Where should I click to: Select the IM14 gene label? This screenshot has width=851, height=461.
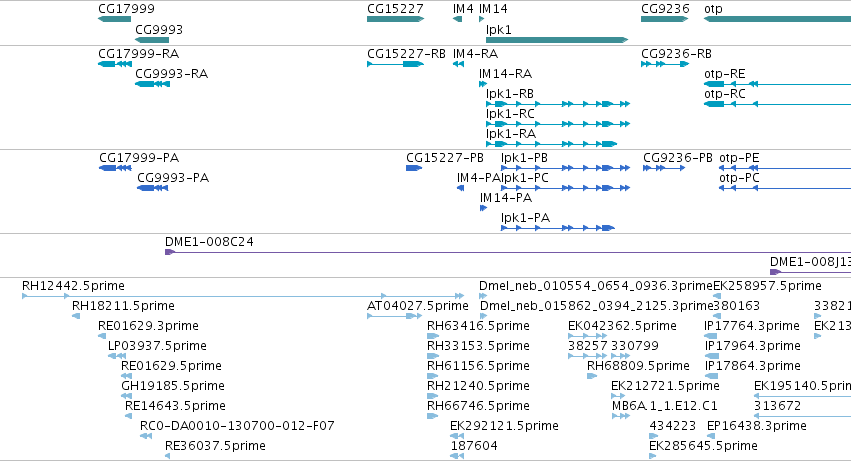(493, 9)
